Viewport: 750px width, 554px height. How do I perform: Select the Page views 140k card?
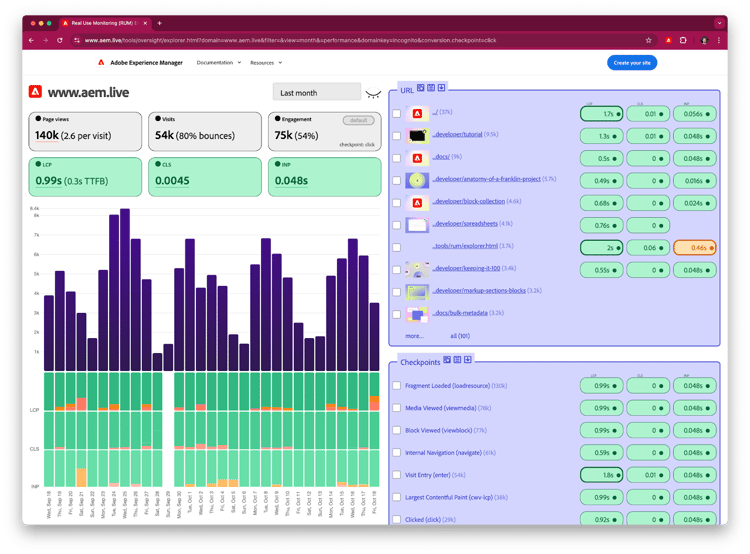85,132
